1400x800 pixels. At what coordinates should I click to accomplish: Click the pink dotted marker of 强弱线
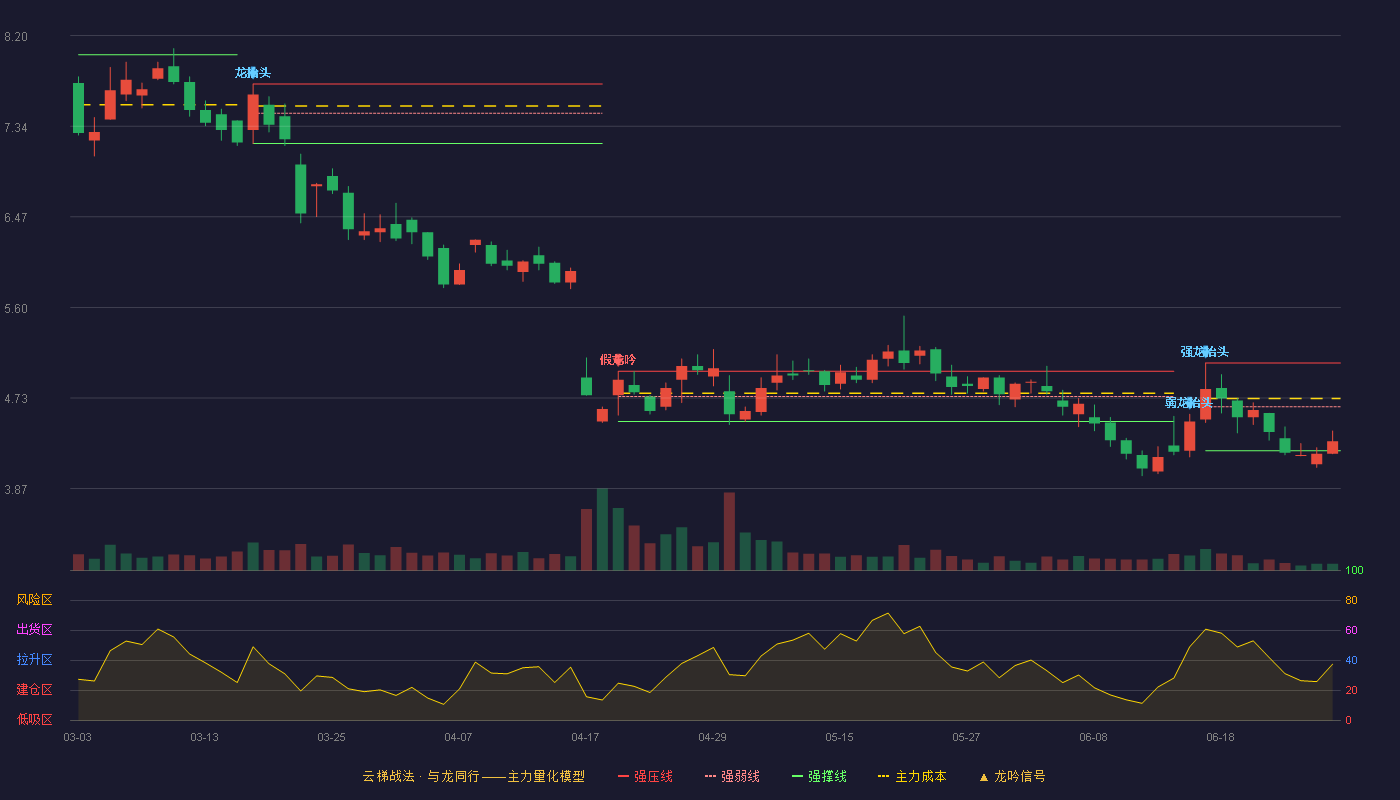pos(710,777)
